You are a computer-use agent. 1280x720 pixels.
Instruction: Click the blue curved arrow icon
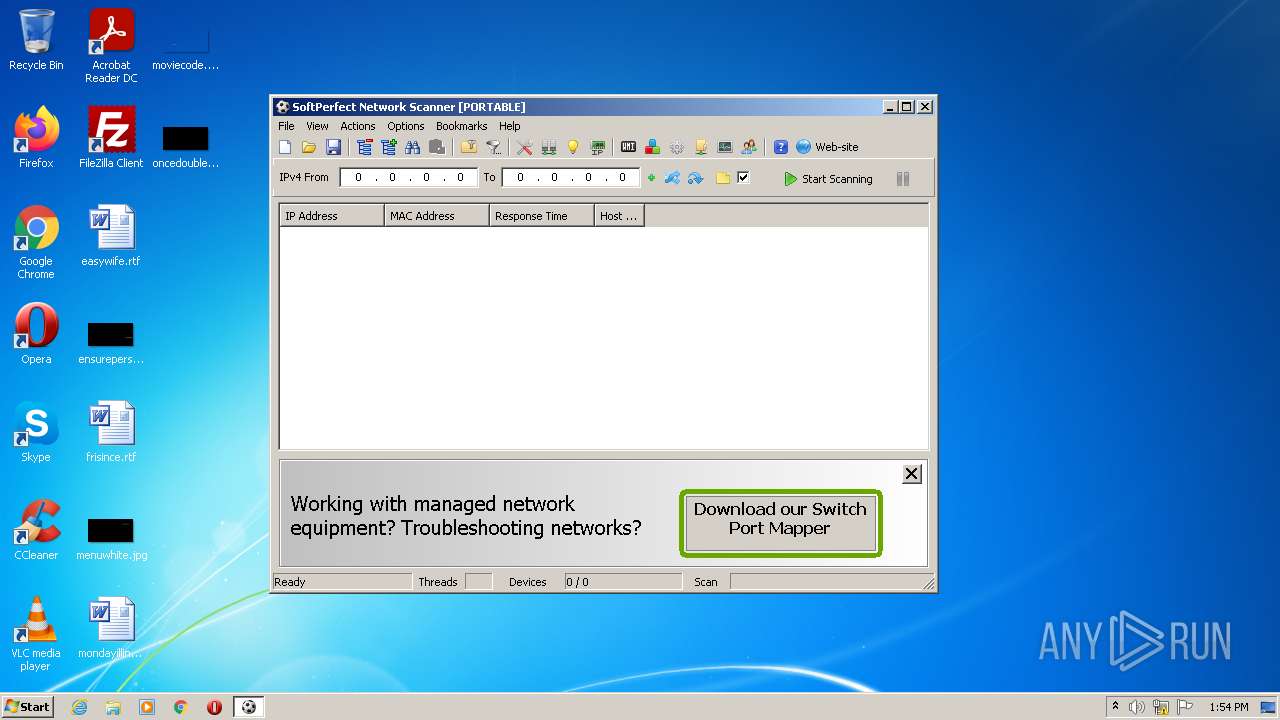695,178
